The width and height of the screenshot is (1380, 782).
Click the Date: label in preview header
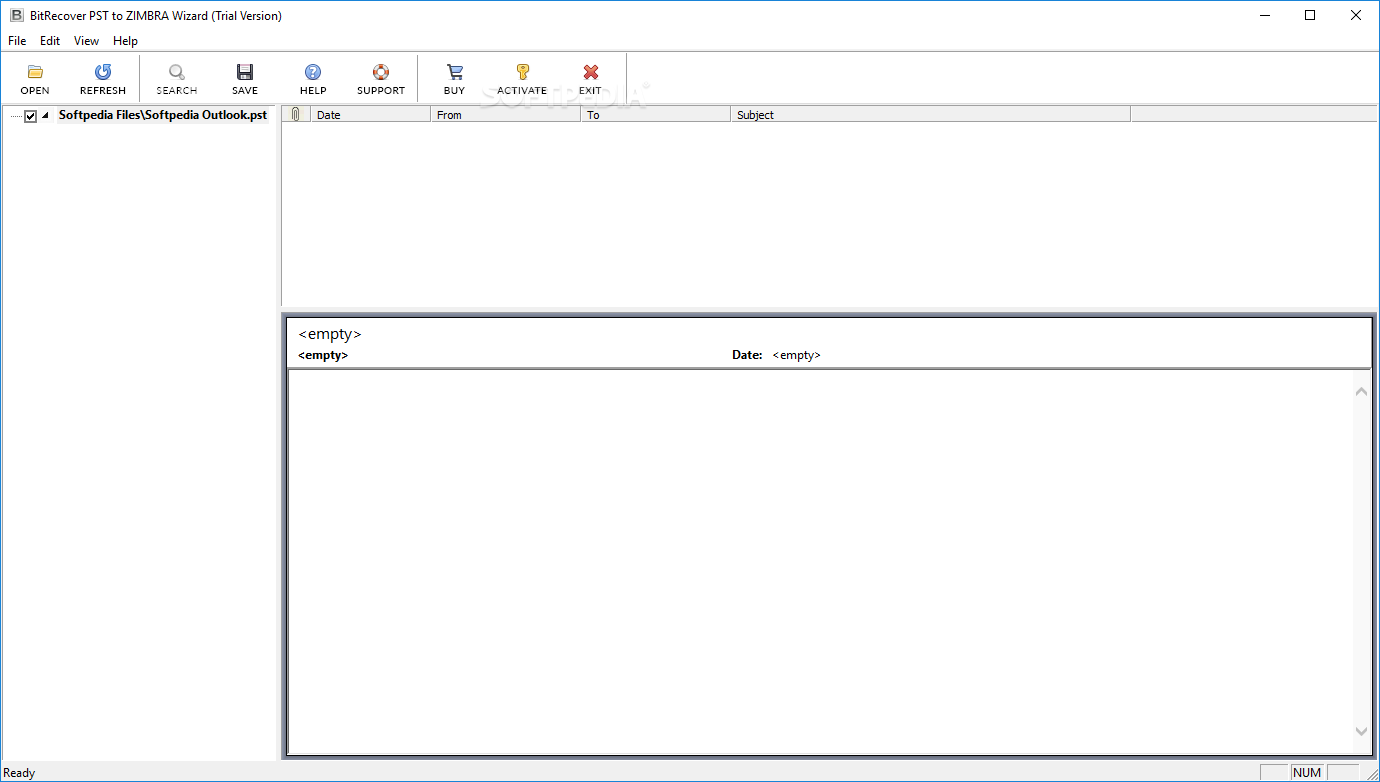click(x=747, y=355)
